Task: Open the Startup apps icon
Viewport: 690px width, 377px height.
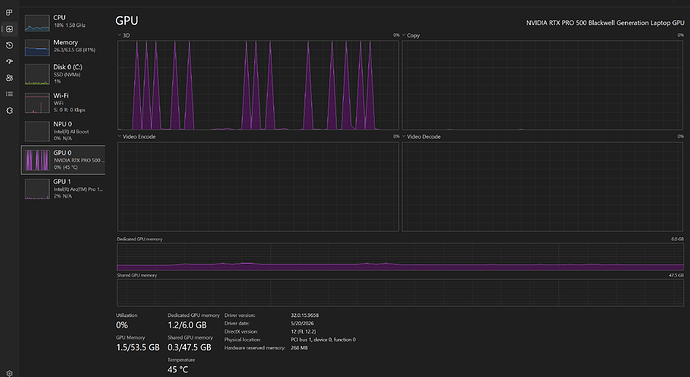Action: pyautogui.click(x=9, y=62)
